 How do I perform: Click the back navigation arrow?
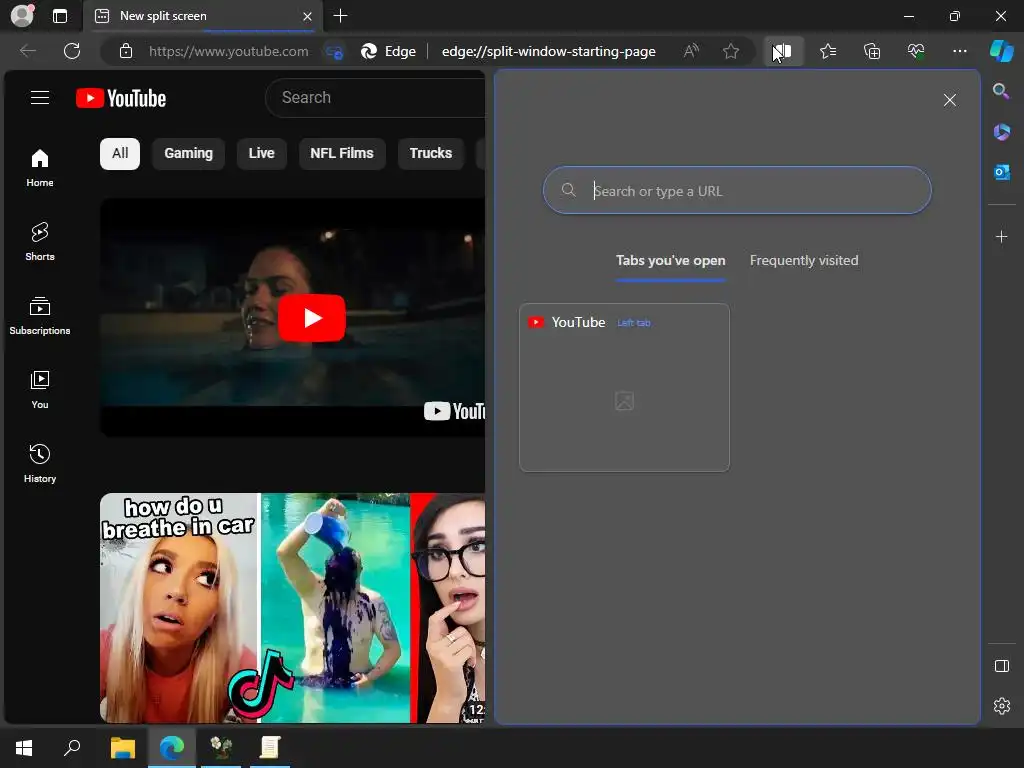pyautogui.click(x=27, y=51)
